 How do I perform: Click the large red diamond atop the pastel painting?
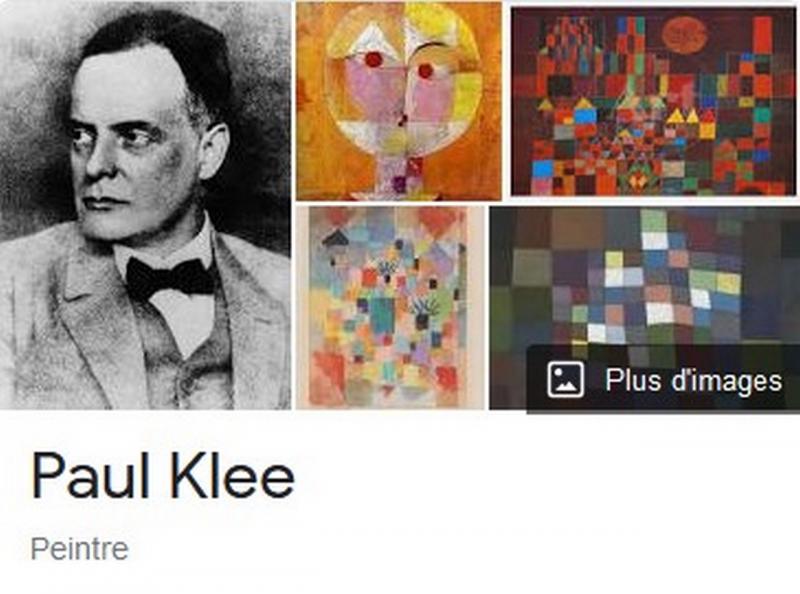(x=440, y=222)
